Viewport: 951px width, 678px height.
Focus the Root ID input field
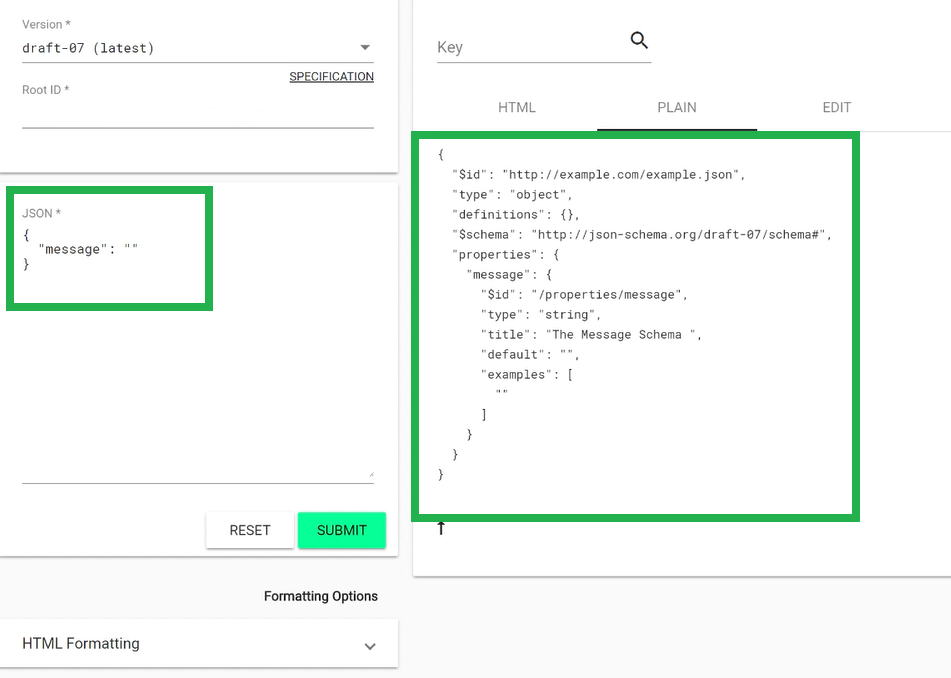point(197,115)
